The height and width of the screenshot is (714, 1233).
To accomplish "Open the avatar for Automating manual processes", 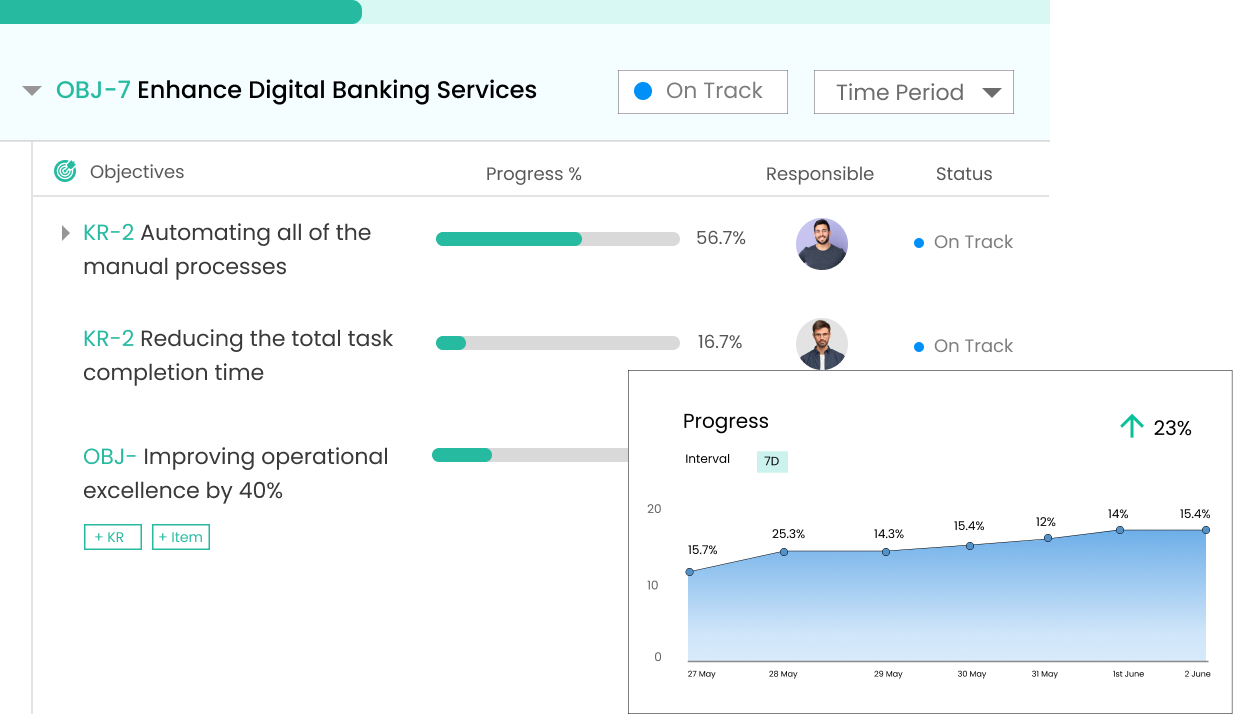I will click(822, 243).
